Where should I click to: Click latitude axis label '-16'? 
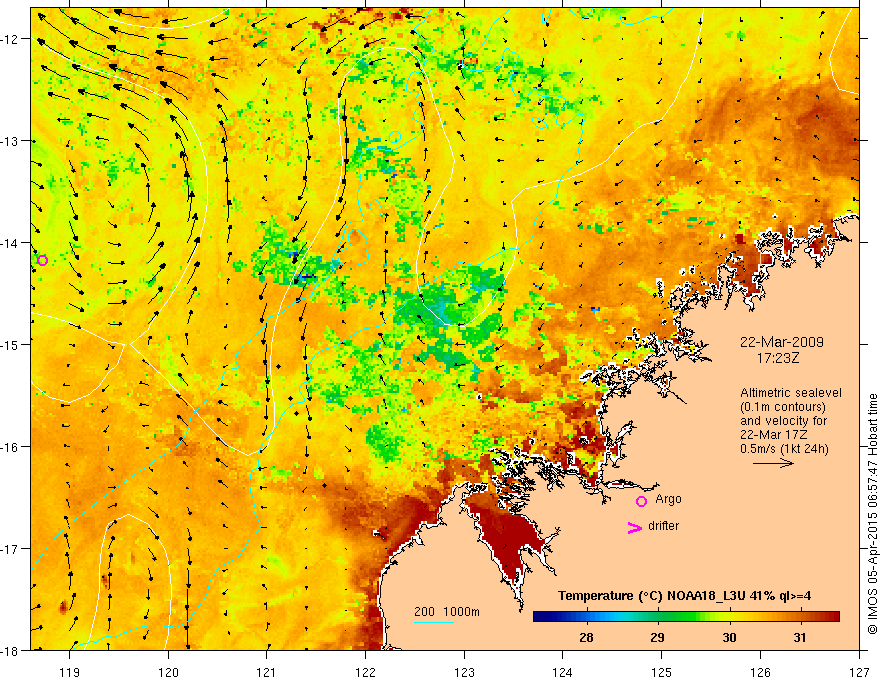(10, 447)
